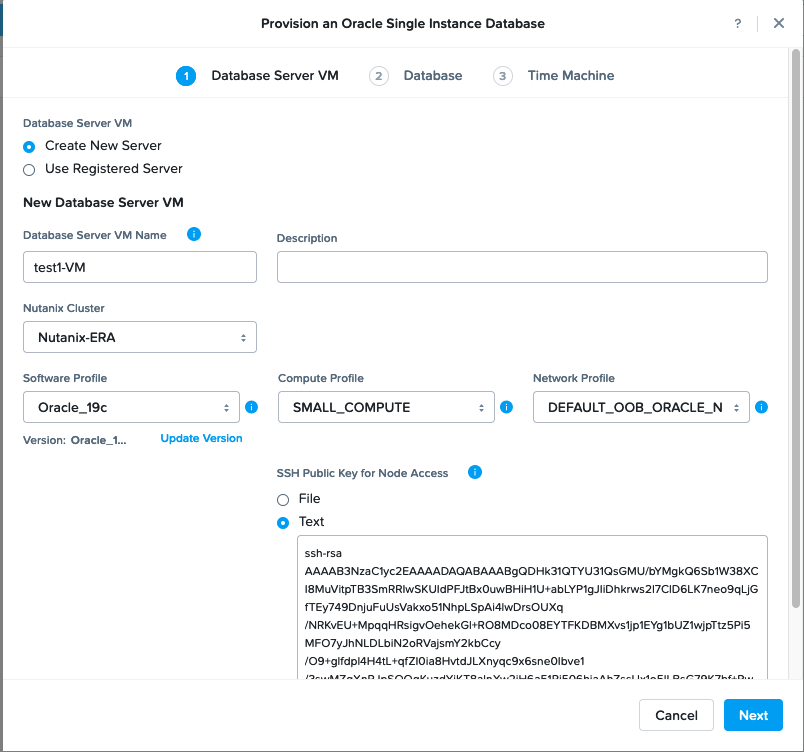This screenshot has height=752, width=804.
Task: Open the Compute Profile SMALL_COMPUTE dropdown
Action: click(386, 407)
